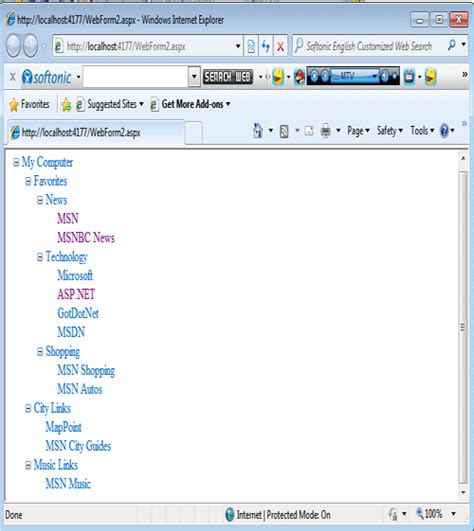This screenshot has height=531, width=474.
Task: Click the Refresh arrows icon
Action: (x=266, y=46)
